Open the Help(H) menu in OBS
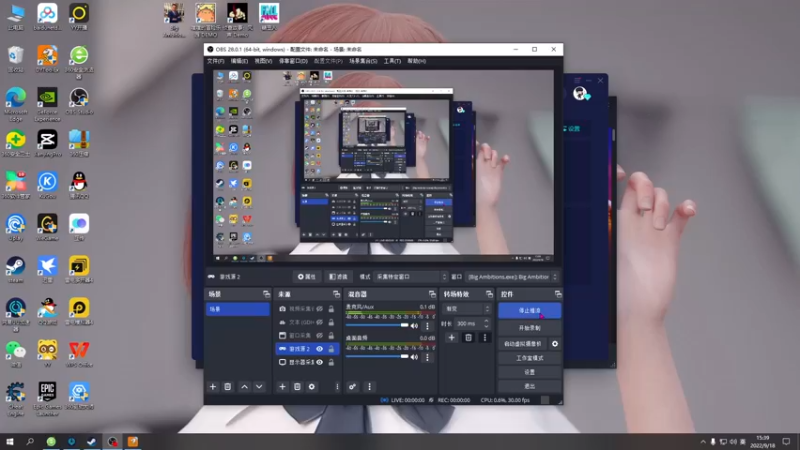 click(x=416, y=61)
